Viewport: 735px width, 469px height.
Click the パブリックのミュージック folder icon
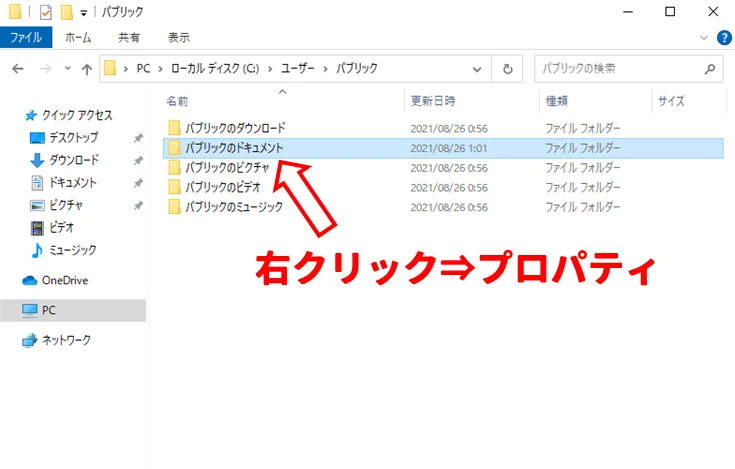[x=174, y=207]
